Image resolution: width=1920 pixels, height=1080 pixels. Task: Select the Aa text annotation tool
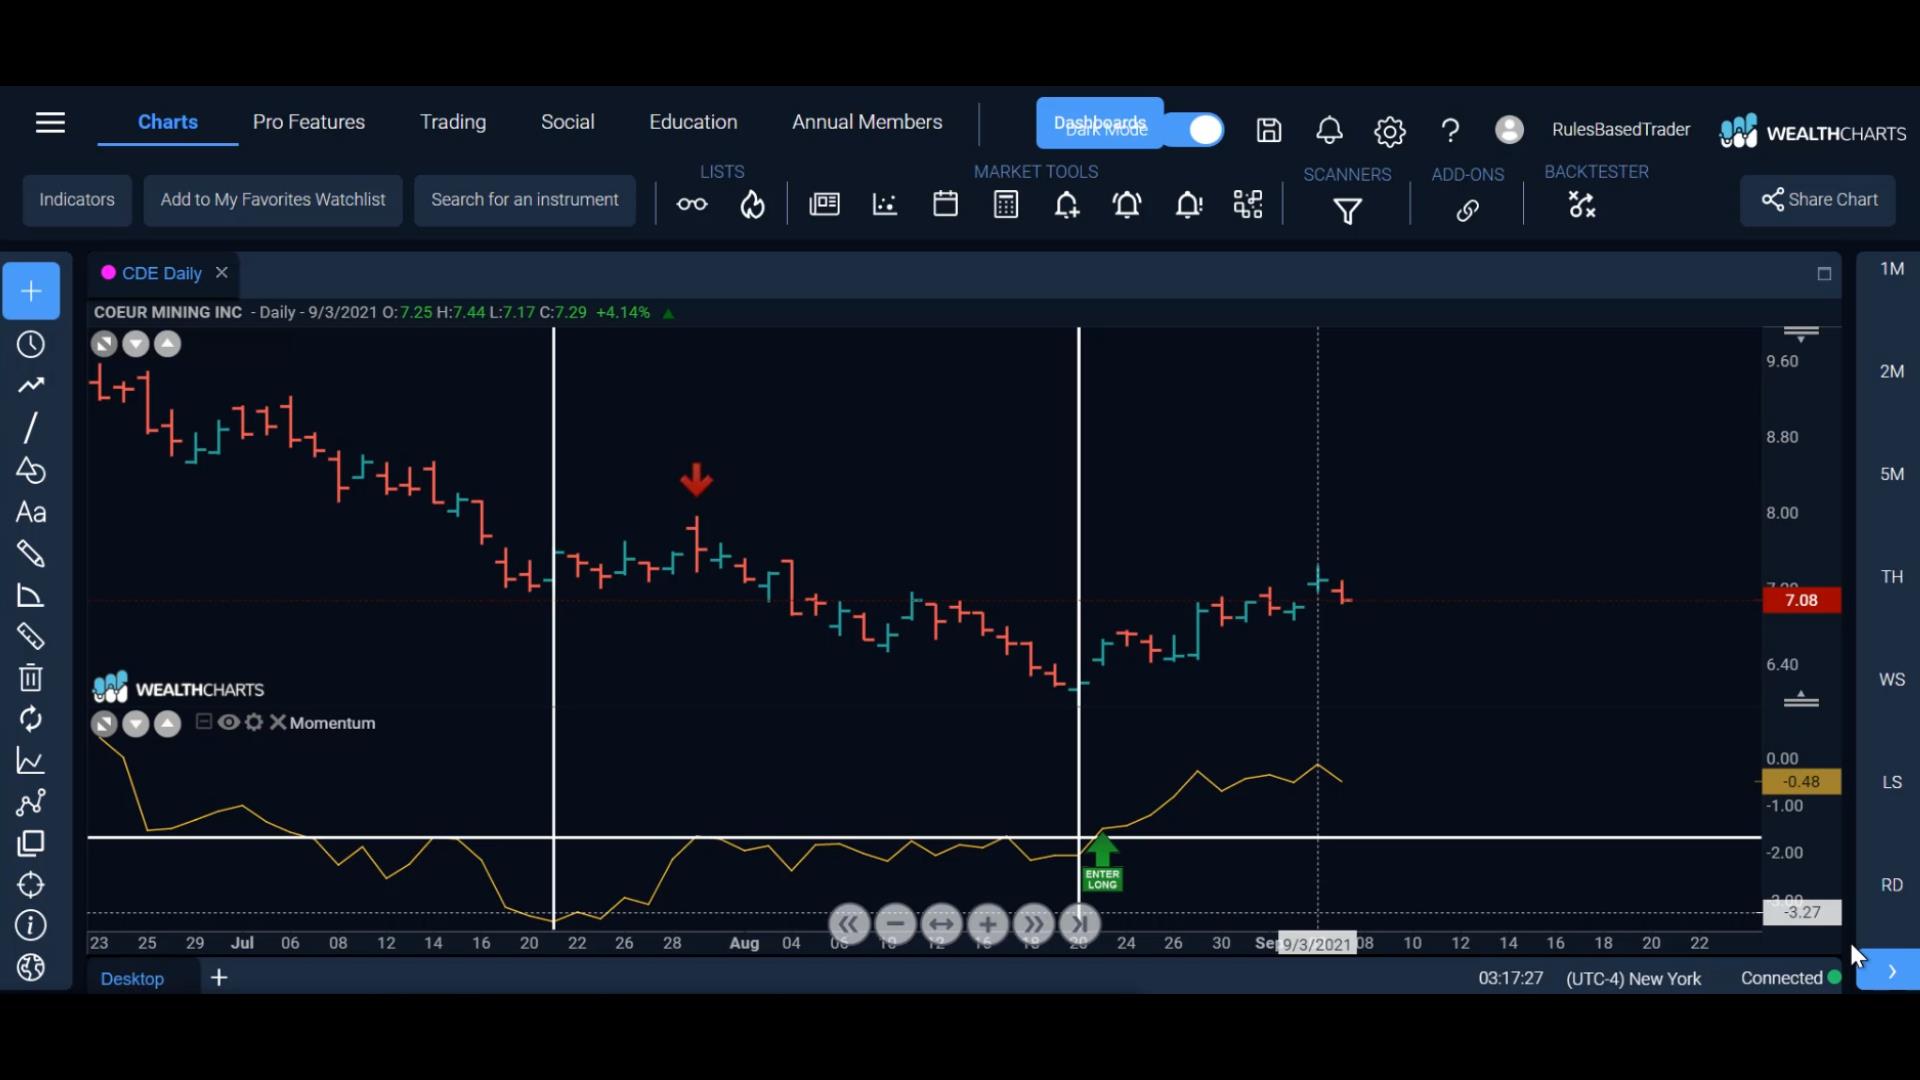[31, 512]
